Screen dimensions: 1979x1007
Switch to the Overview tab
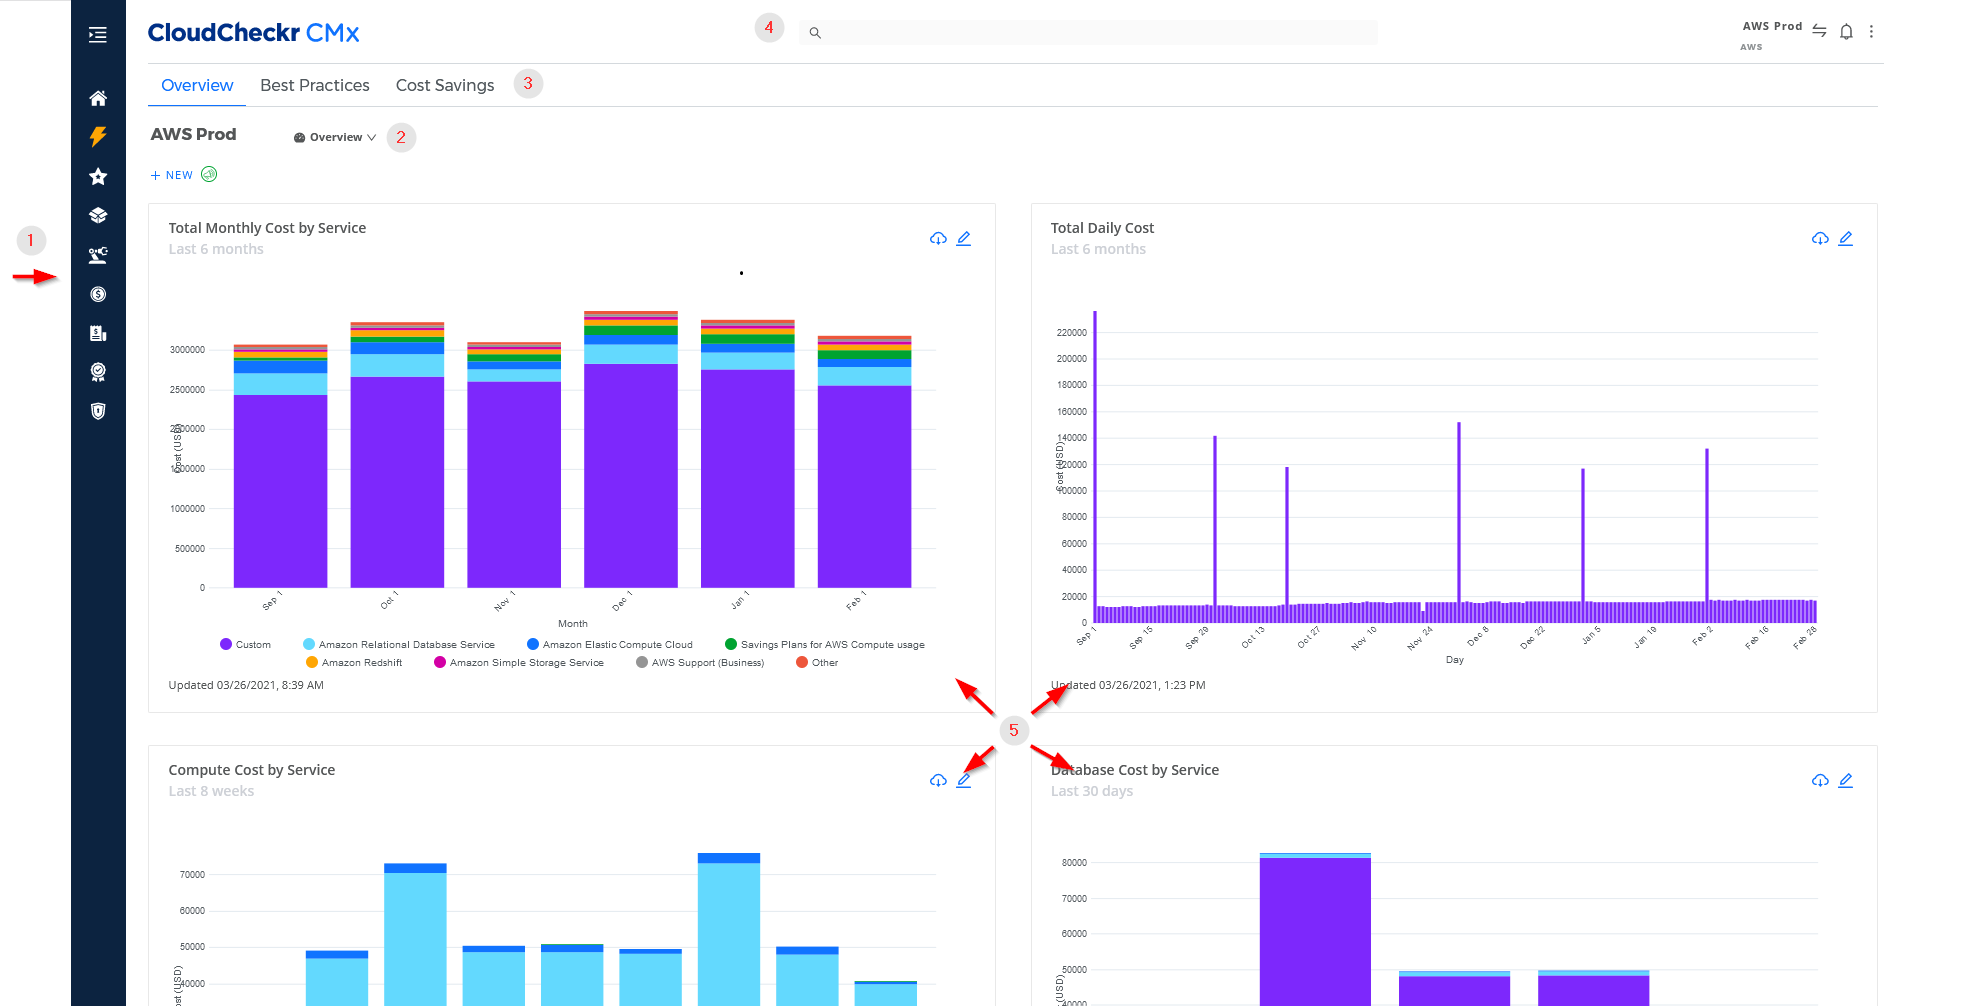197,85
